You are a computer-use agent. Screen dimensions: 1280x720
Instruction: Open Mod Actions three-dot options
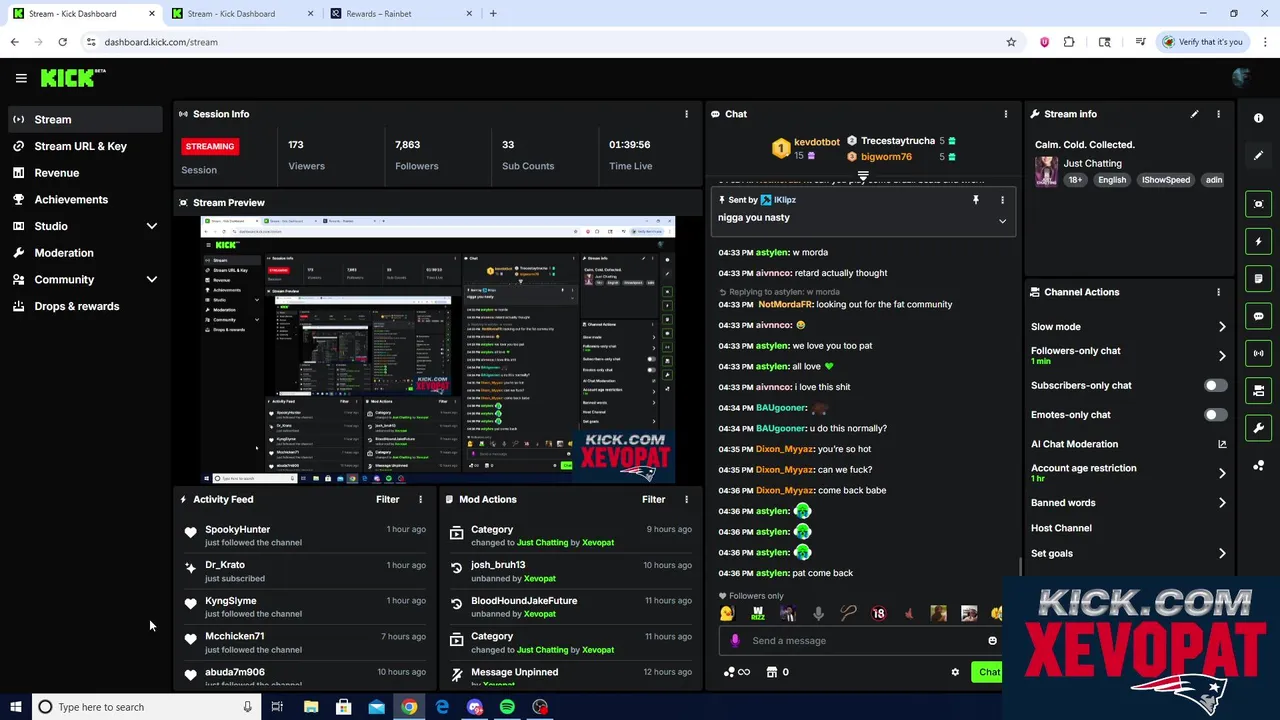686,499
